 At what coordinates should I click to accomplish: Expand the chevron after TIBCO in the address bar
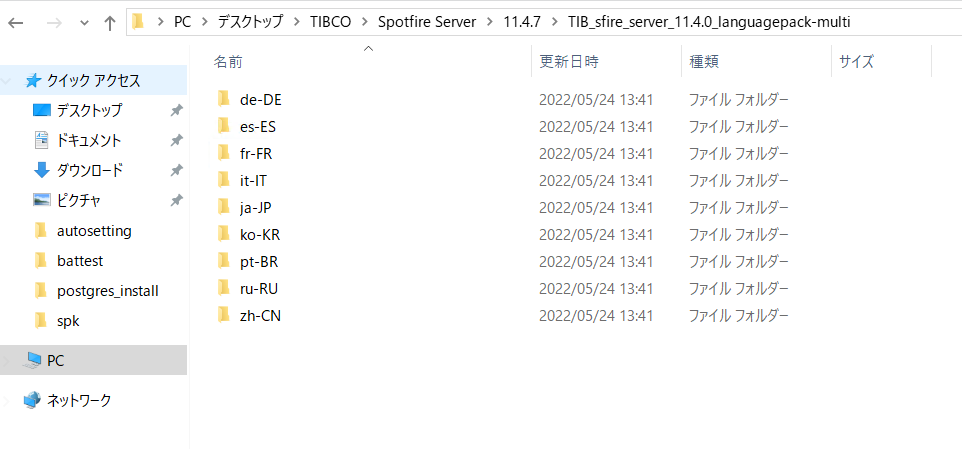click(364, 23)
